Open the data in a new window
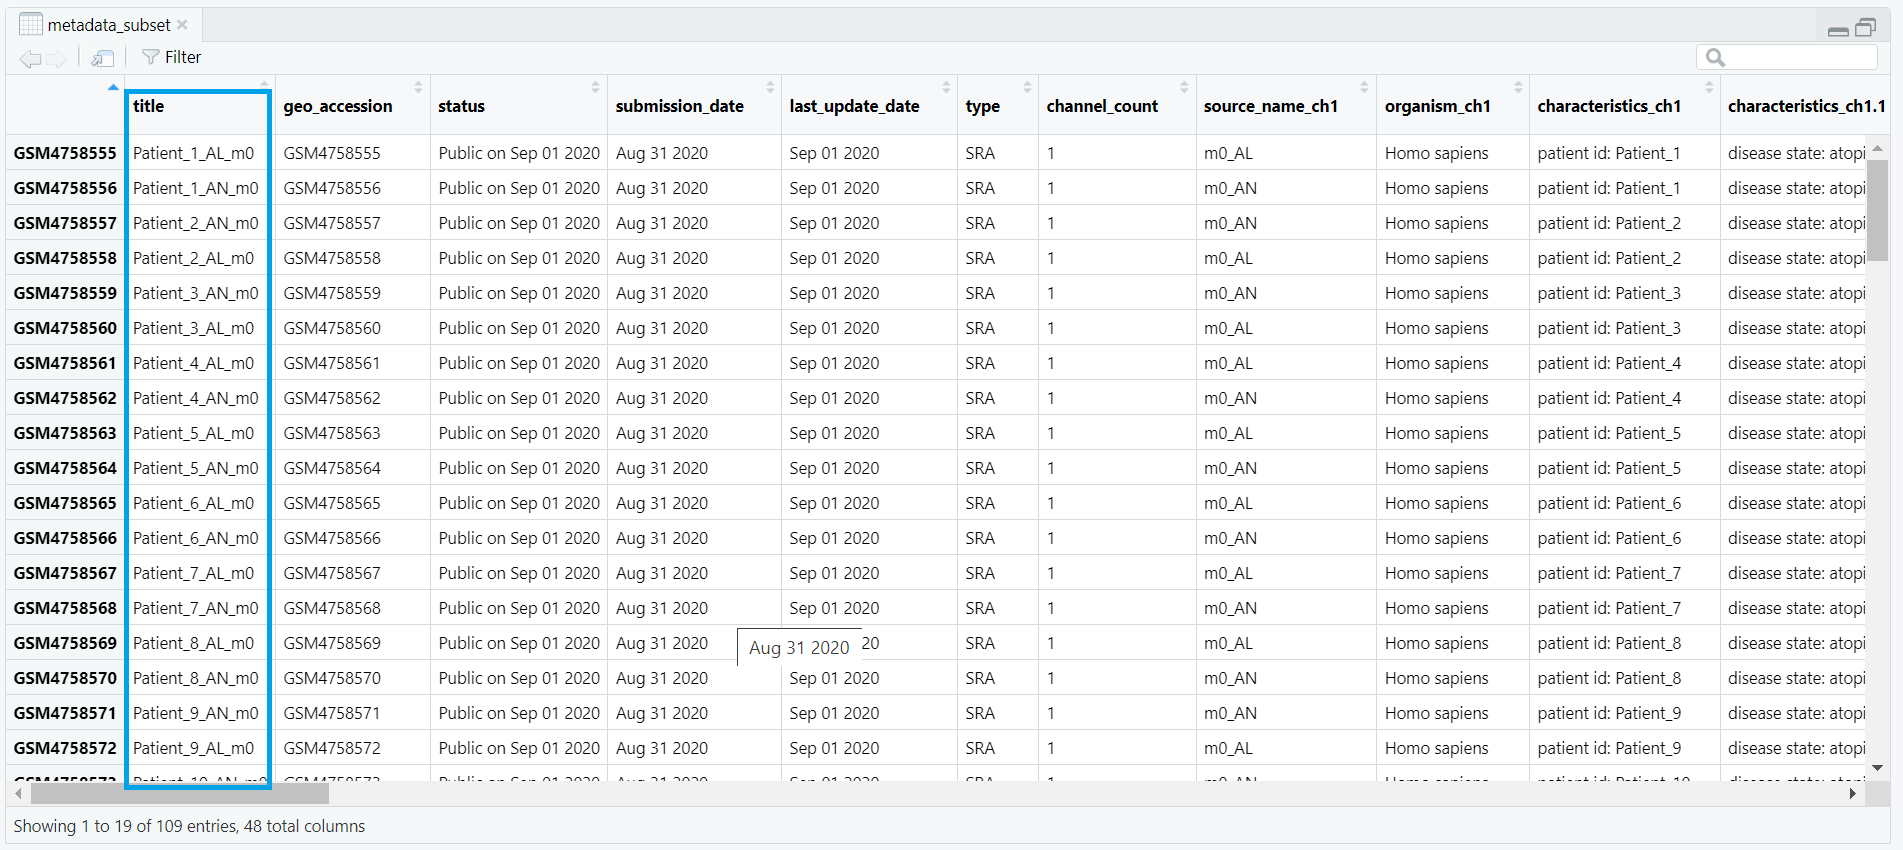 102,58
